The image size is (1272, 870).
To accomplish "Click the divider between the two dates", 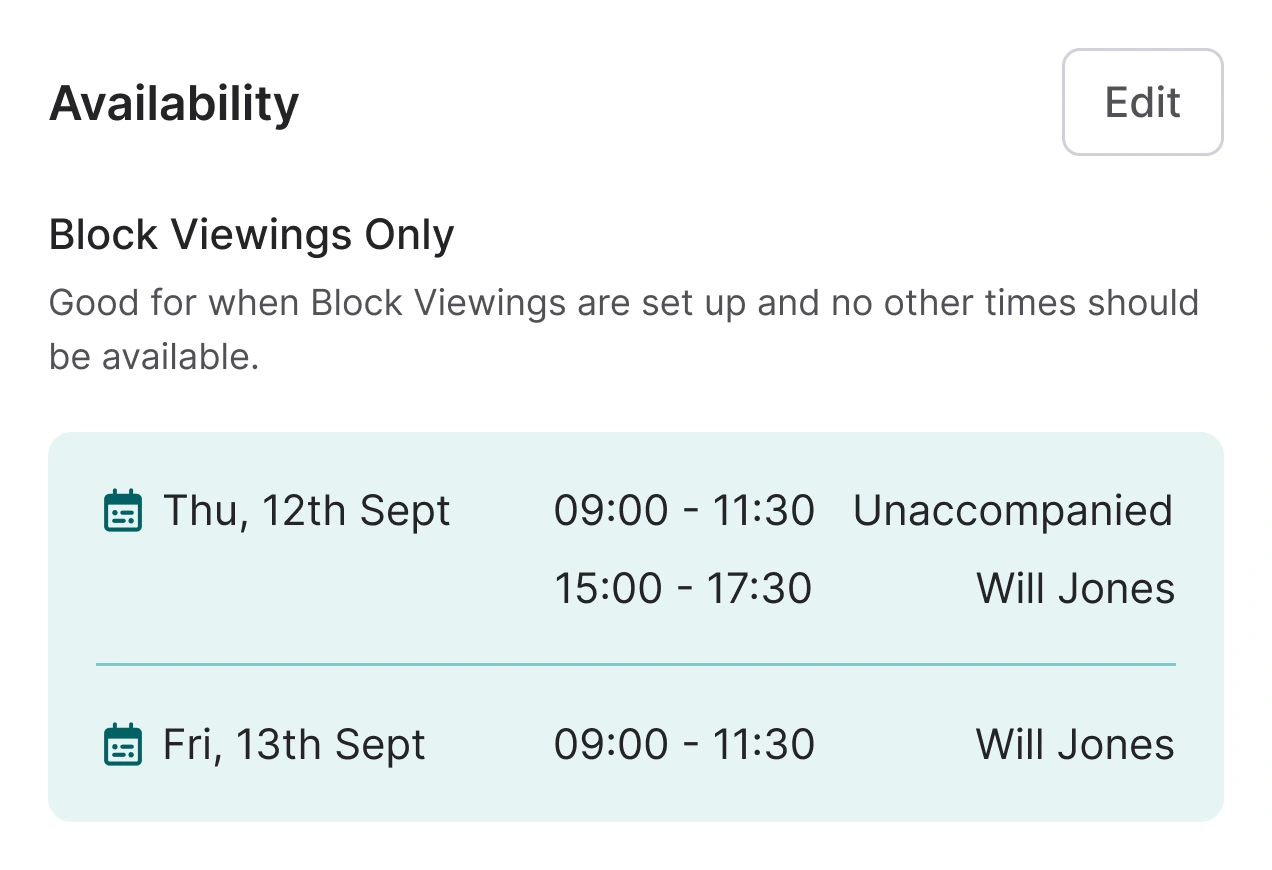I will point(636,665).
